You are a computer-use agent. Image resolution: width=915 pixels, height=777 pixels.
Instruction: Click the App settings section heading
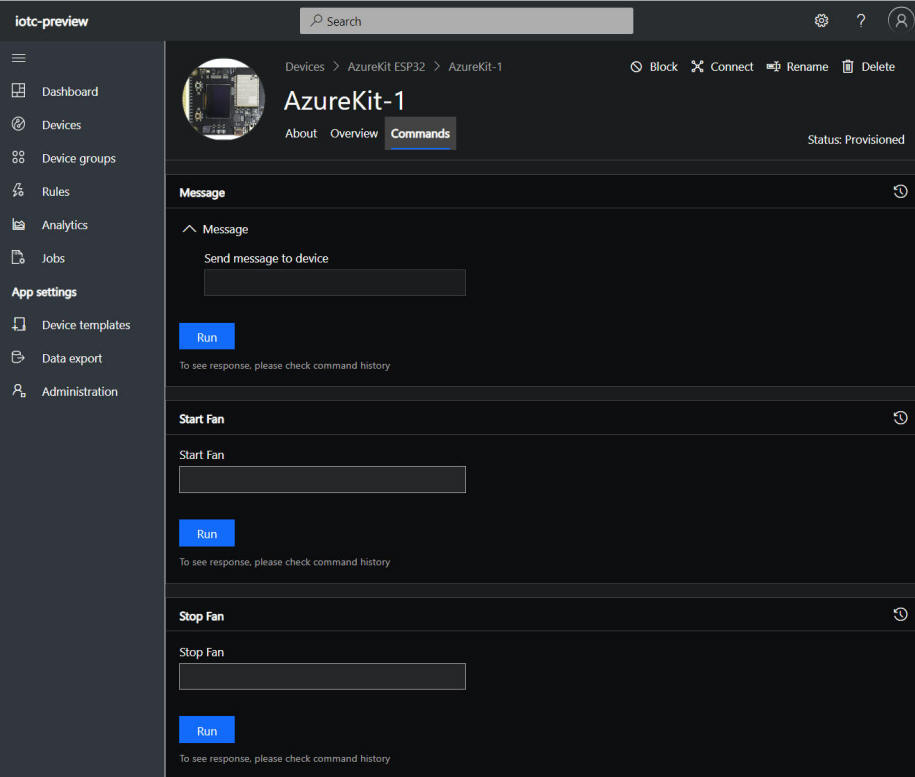tap(44, 292)
